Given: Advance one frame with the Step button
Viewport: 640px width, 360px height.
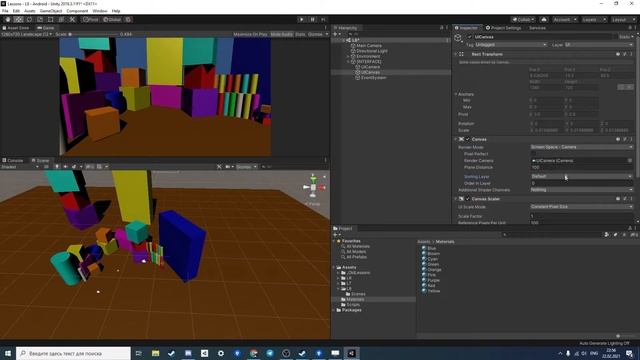Looking at the screenshot, I should pos(323,20).
